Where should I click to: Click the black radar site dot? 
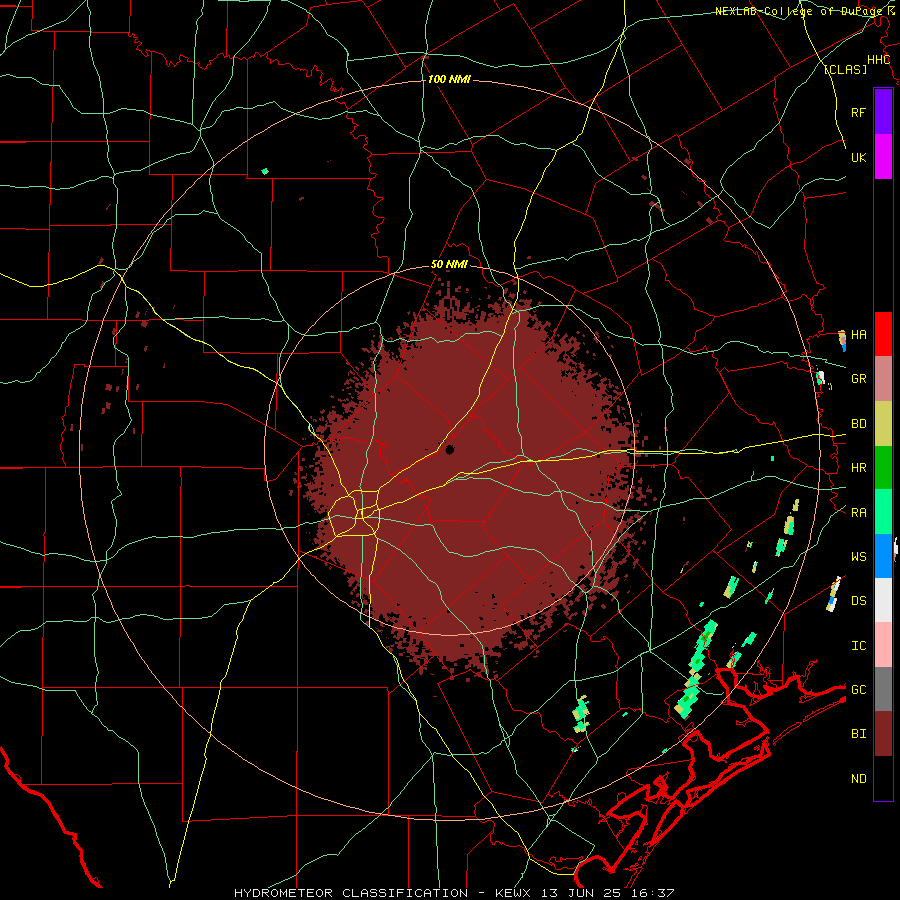tap(449, 449)
